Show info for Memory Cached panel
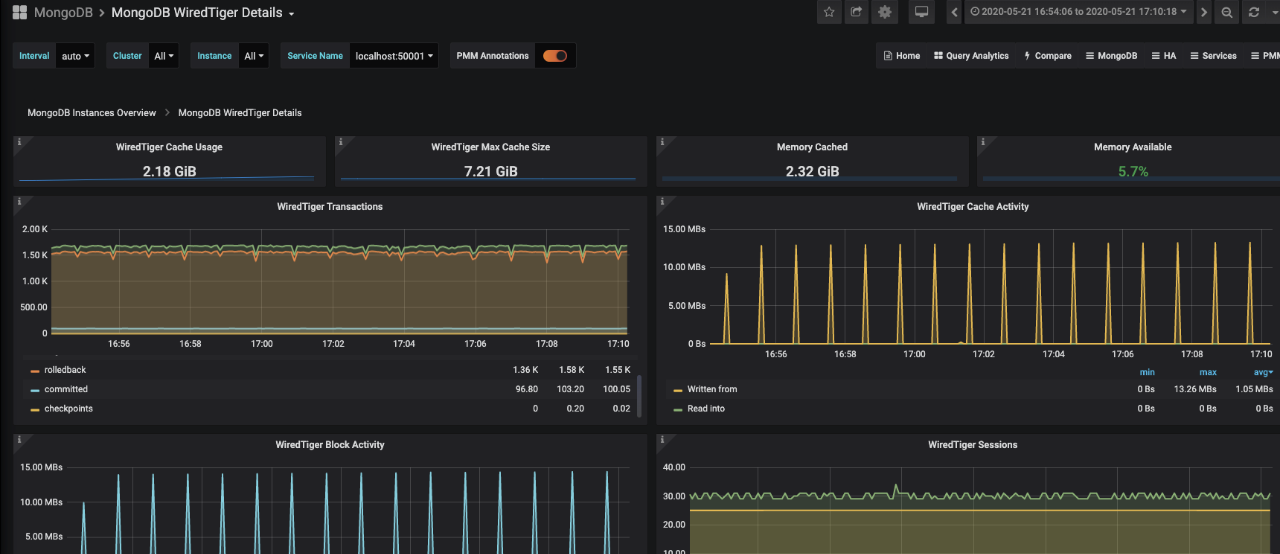 (x=661, y=142)
